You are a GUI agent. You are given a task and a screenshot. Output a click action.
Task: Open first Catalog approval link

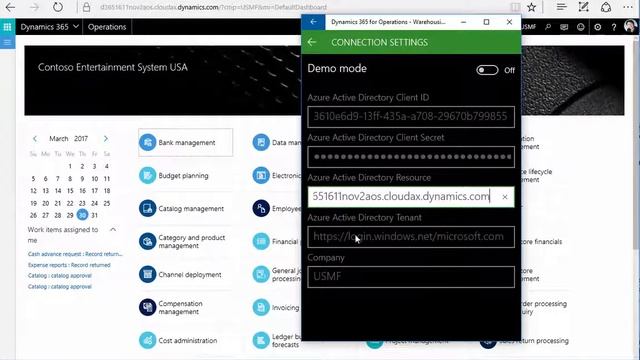coord(60,276)
